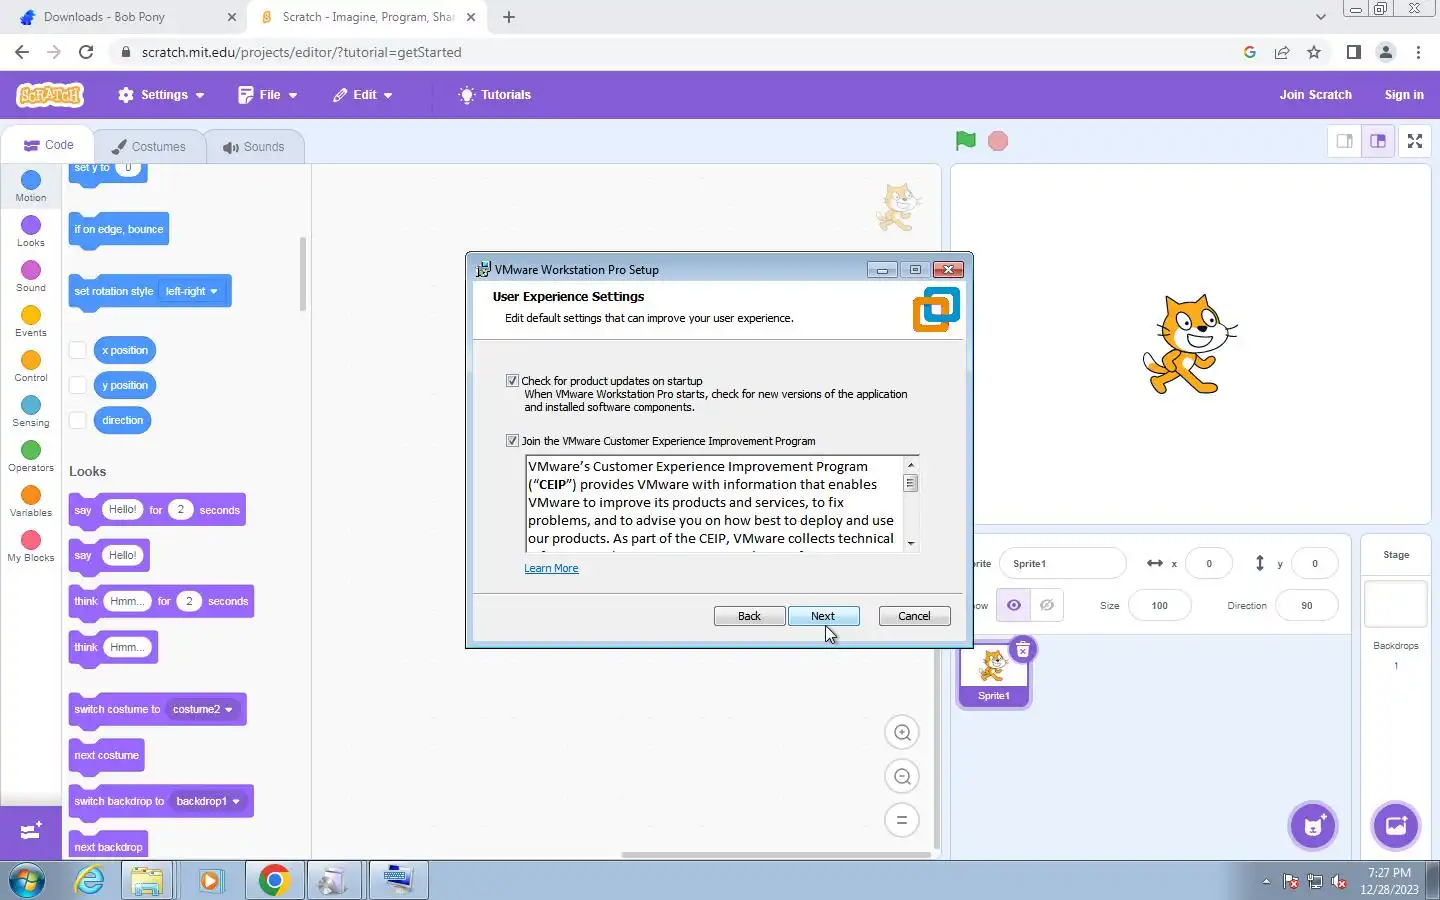Enter full screen stage mode
Viewport: 1440px width, 900px height.
pos(1415,141)
